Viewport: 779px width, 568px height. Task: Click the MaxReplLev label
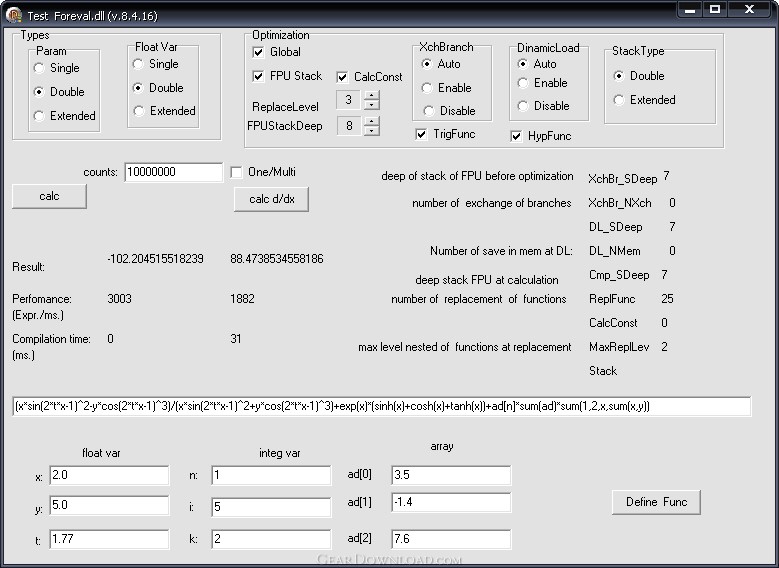[619, 347]
